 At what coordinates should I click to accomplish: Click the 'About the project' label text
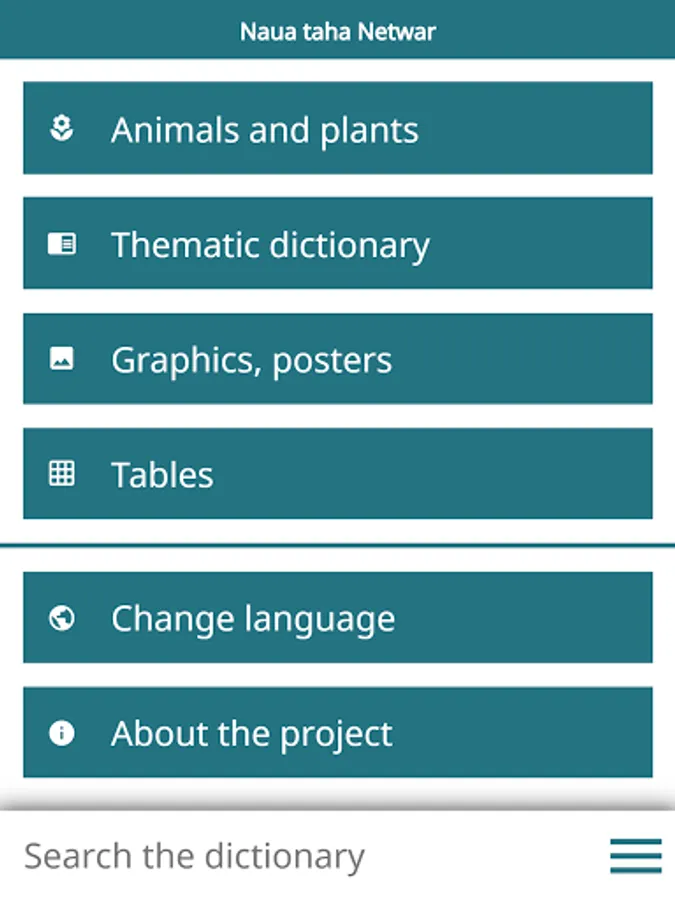click(x=252, y=735)
